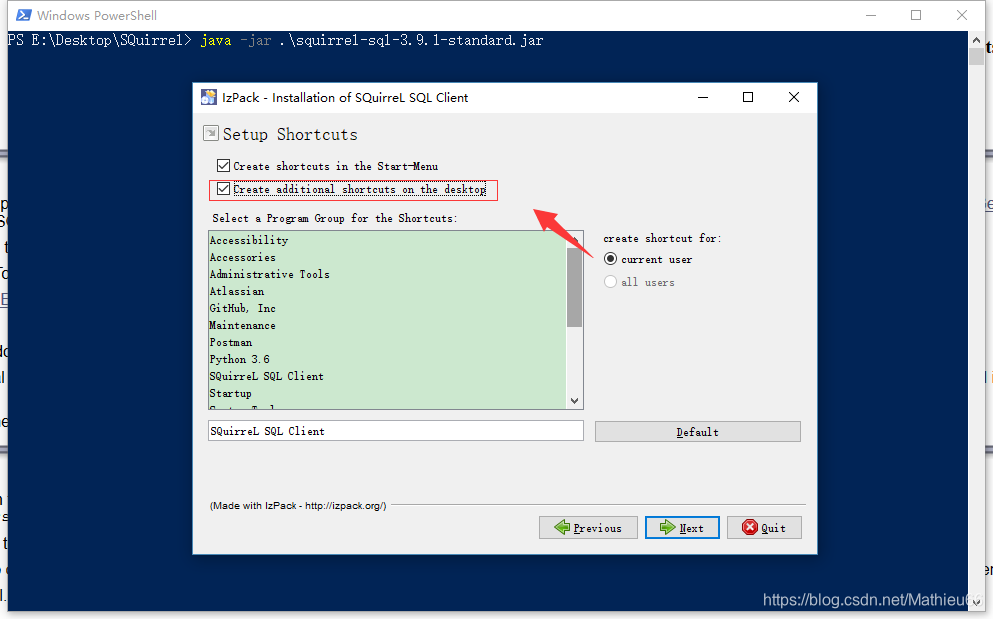Select Postman program group
Screen dimensions: 993x619
tap(387, 343)
